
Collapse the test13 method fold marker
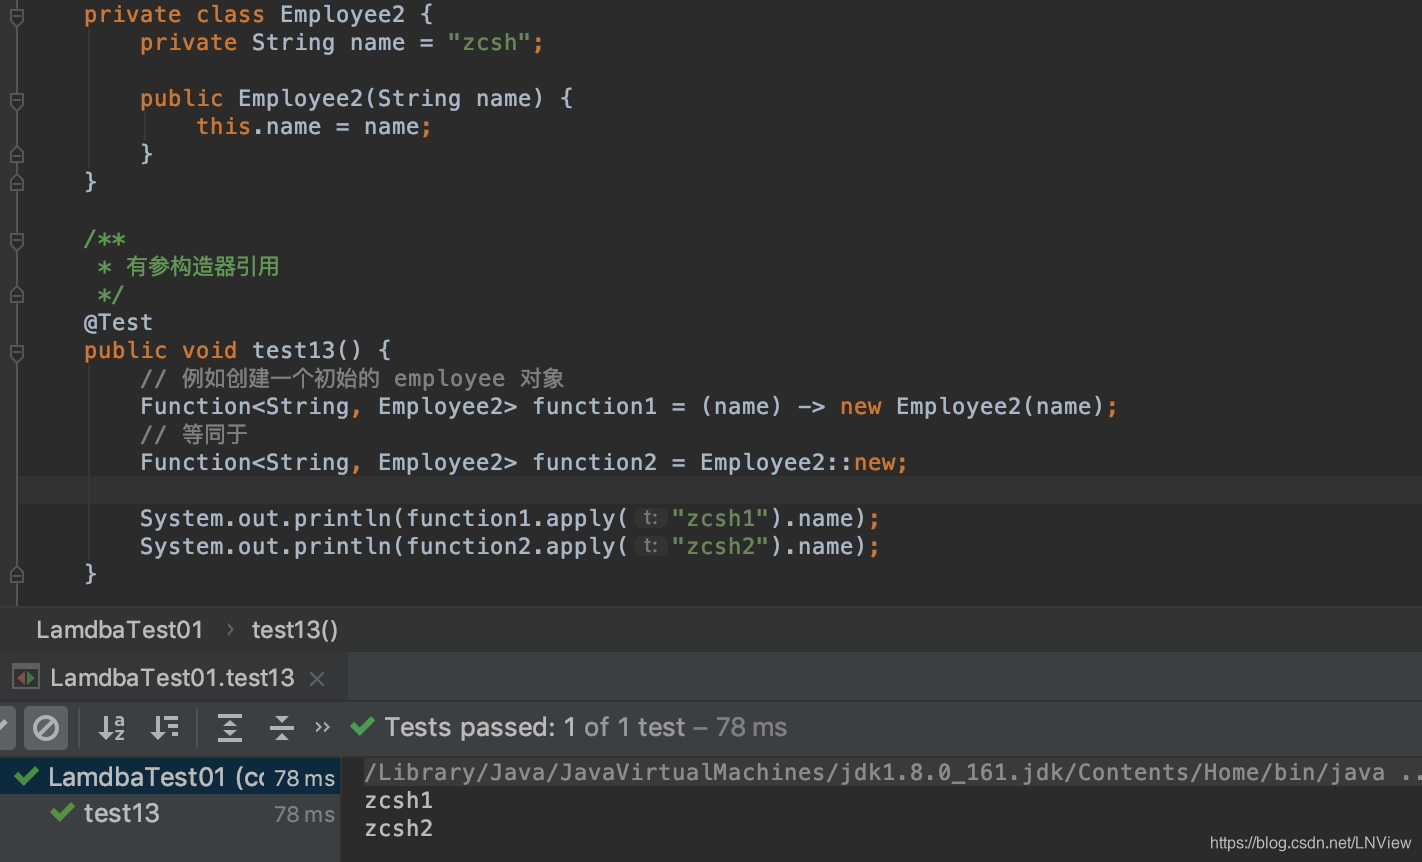point(16,352)
